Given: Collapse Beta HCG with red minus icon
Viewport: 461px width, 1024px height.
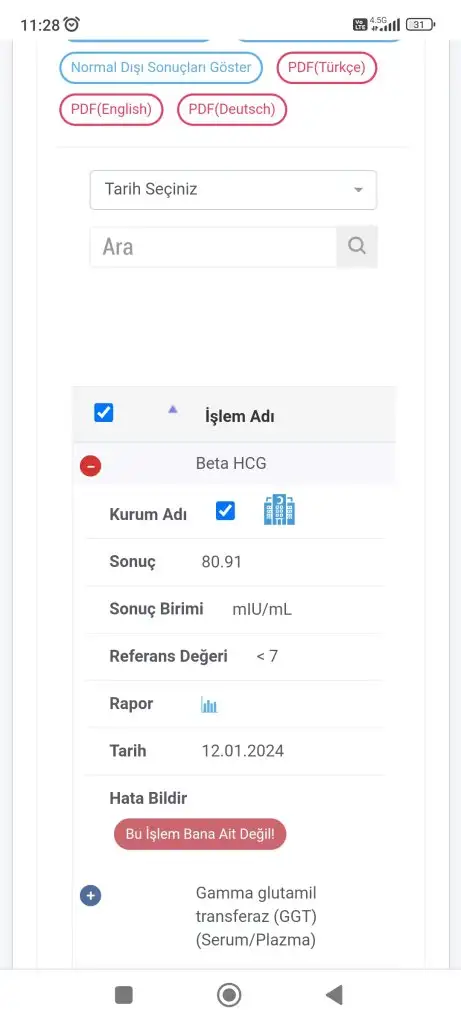Looking at the screenshot, I should (x=90, y=466).
